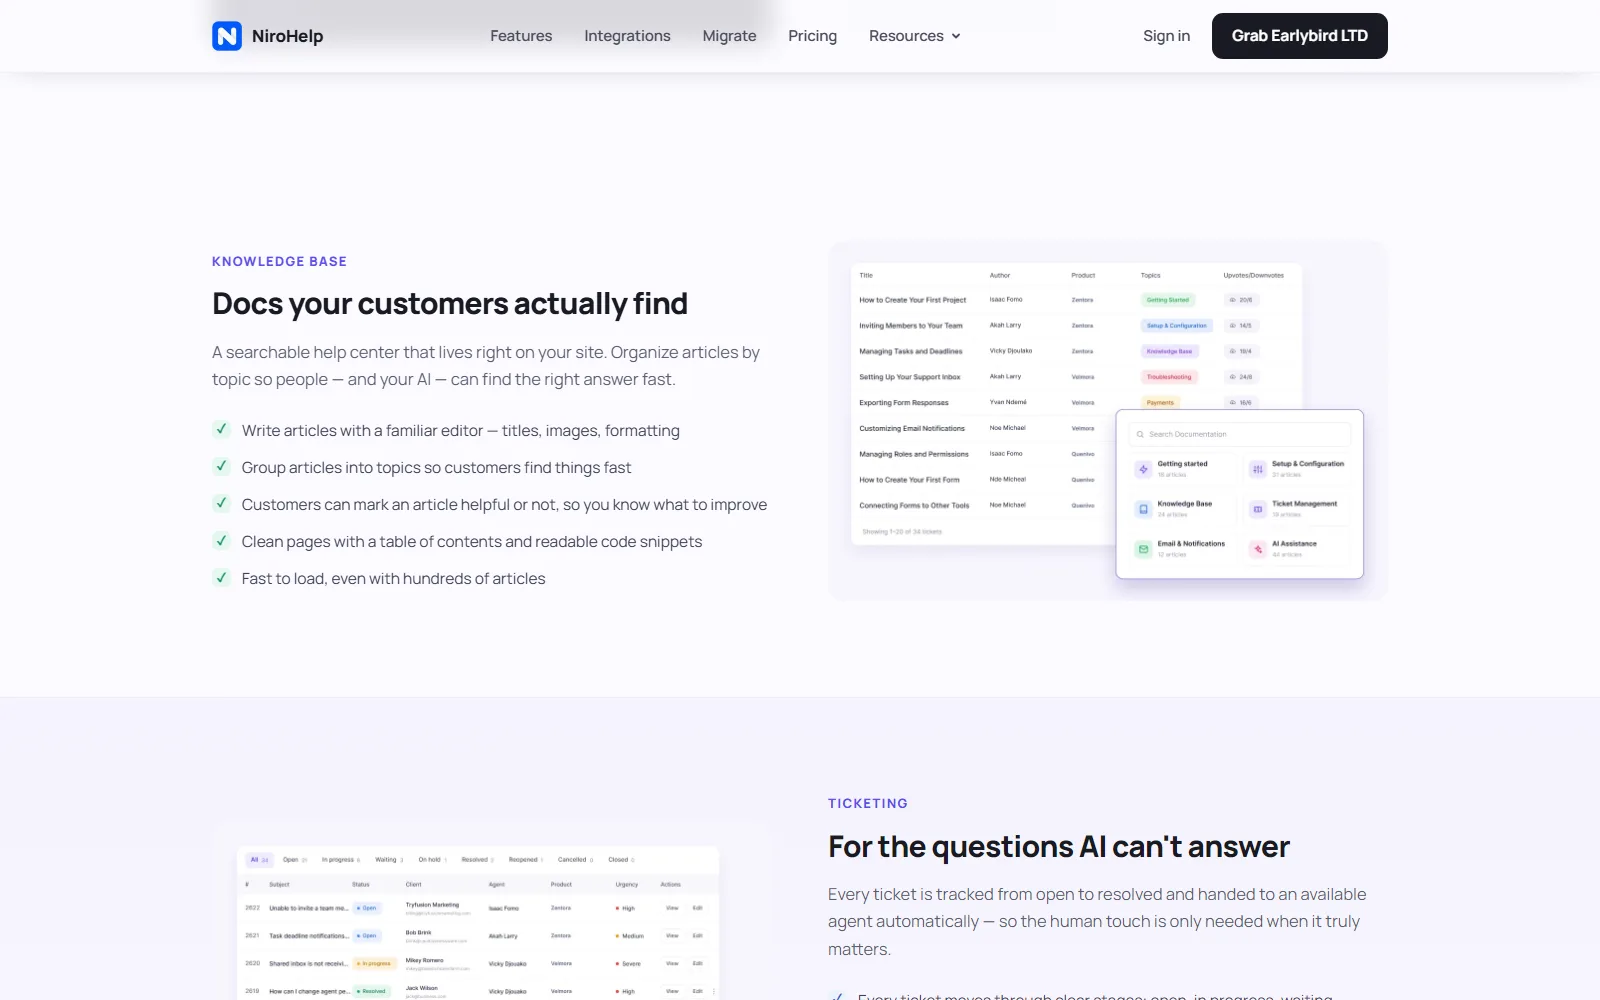Click the Sign in link
Image resolution: width=1600 pixels, height=1000 pixels.
1166,36
